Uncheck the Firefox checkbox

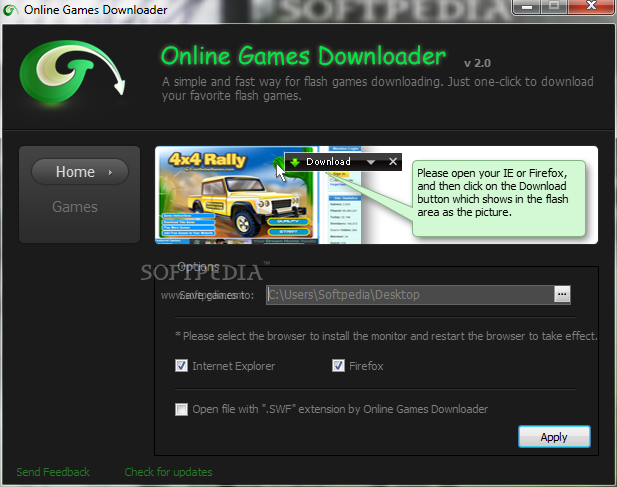(338, 366)
